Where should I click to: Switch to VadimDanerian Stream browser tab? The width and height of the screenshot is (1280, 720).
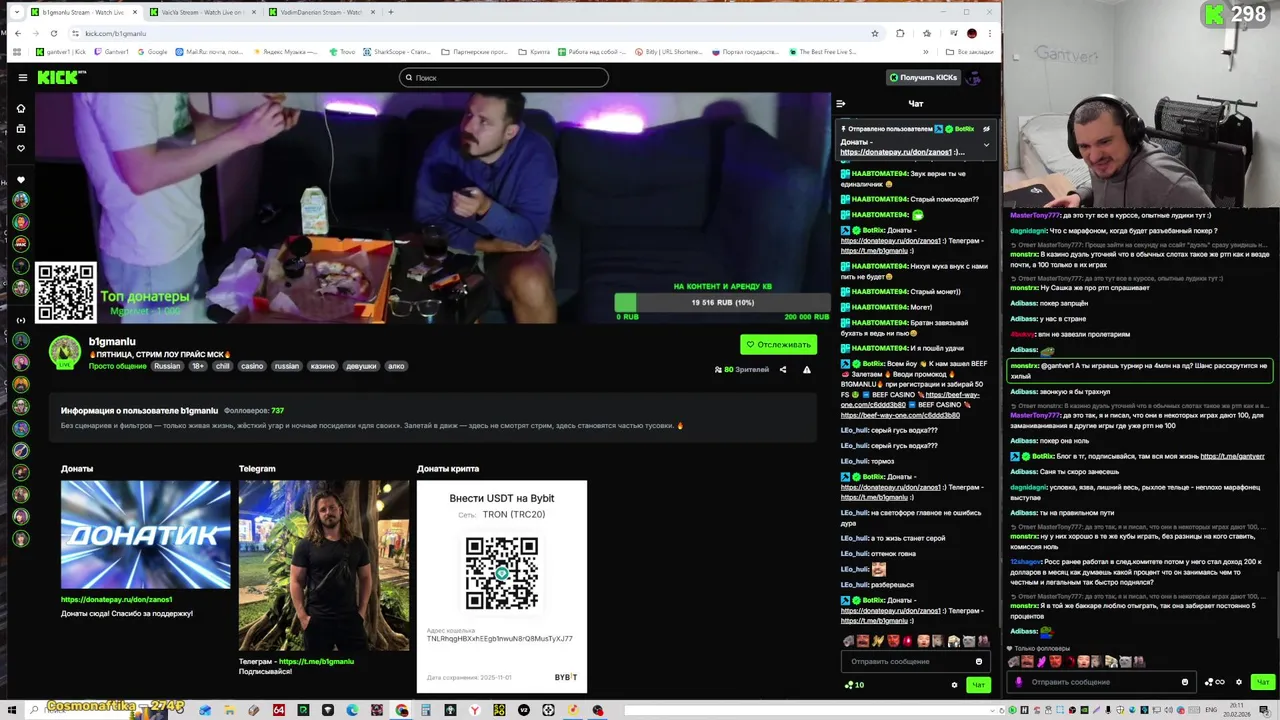[x=322, y=12]
